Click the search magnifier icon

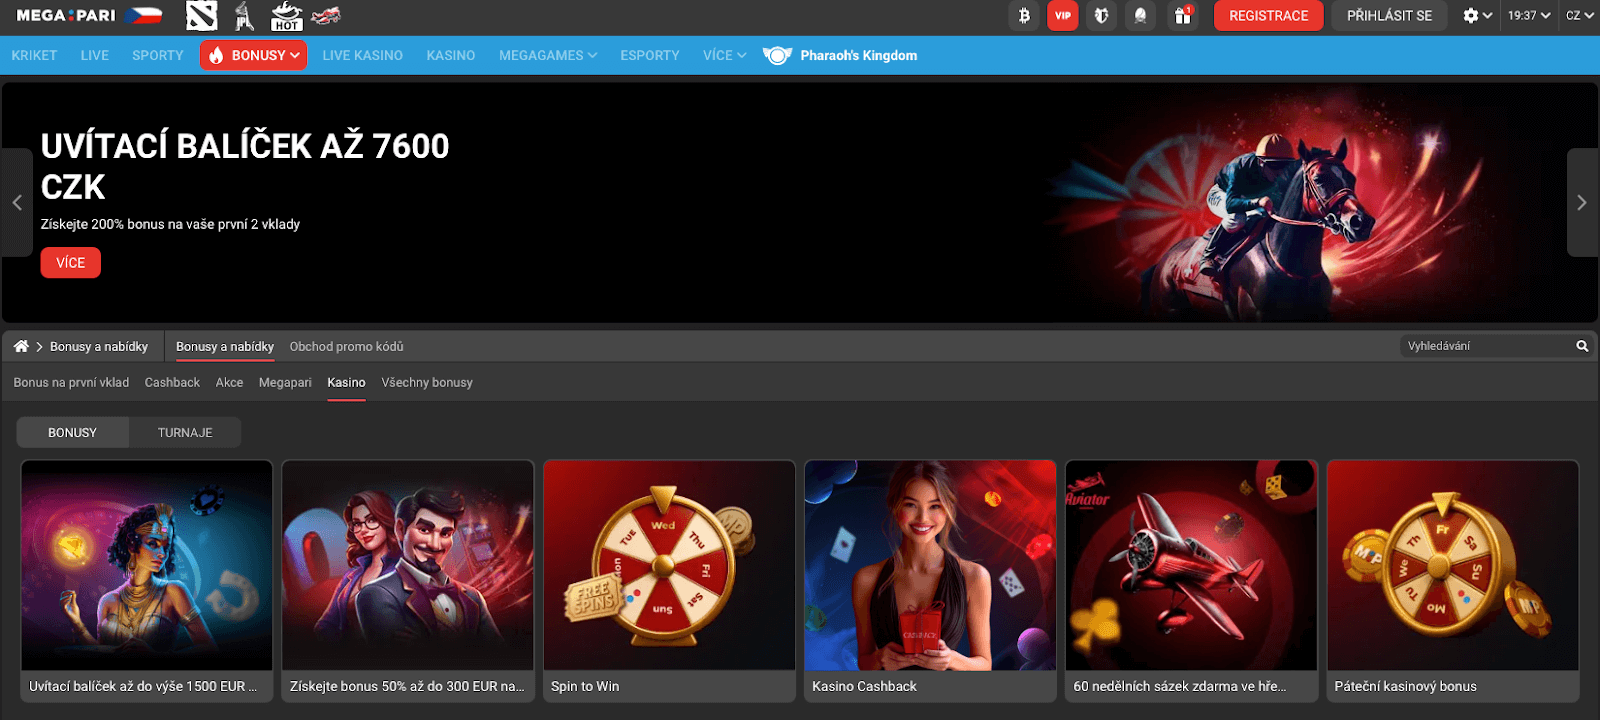click(x=1582, y=346)
